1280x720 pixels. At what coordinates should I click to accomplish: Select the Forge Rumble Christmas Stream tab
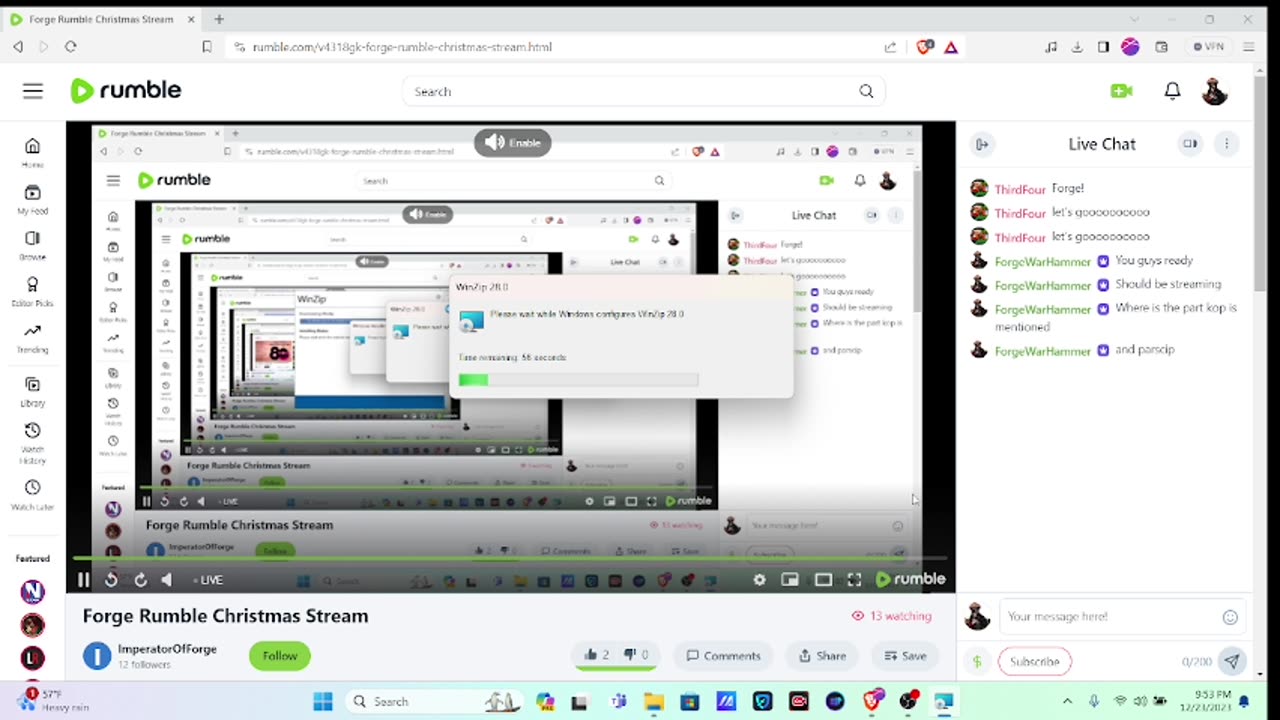pyautogui.click(x=102, y=19)
